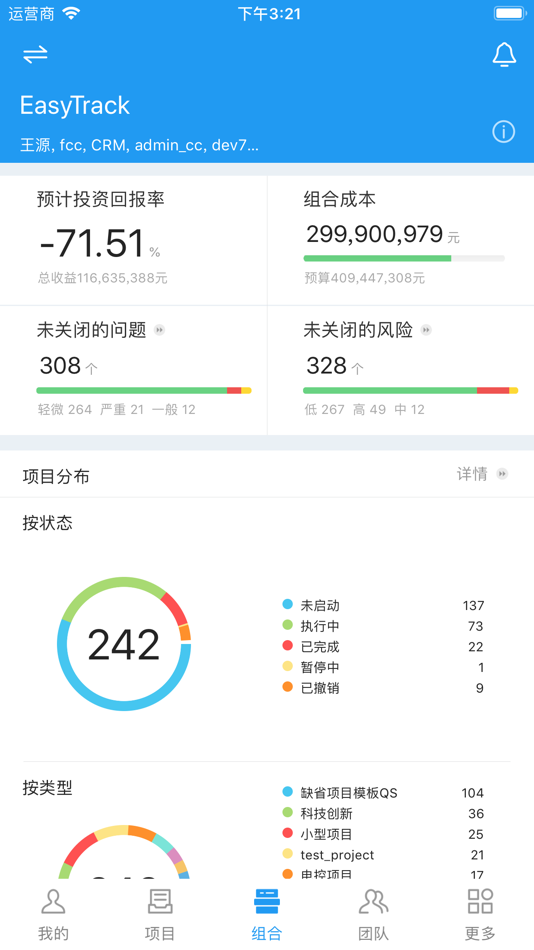The image size is (534, 950).
Task: Open the 未关闭的风险 arrow icon
Action: (x=426, y=330)
